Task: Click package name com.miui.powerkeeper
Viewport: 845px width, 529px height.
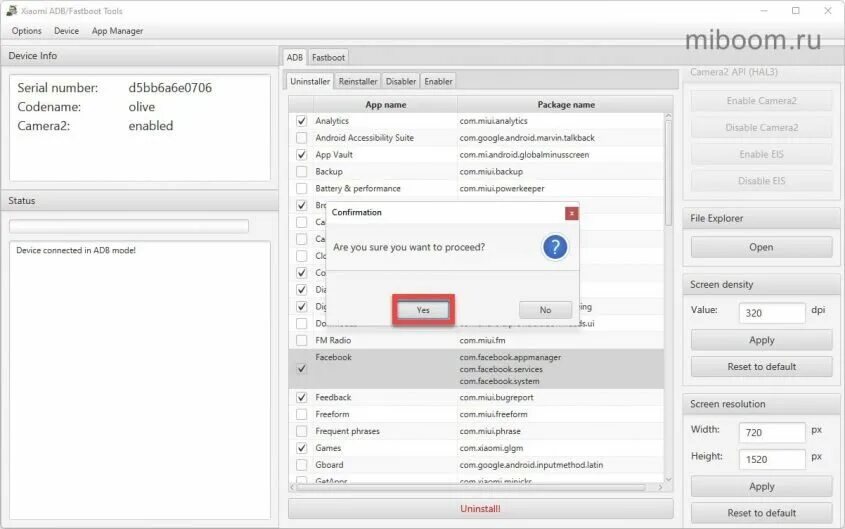Action: pyautogui.click(x=502, y=189)
